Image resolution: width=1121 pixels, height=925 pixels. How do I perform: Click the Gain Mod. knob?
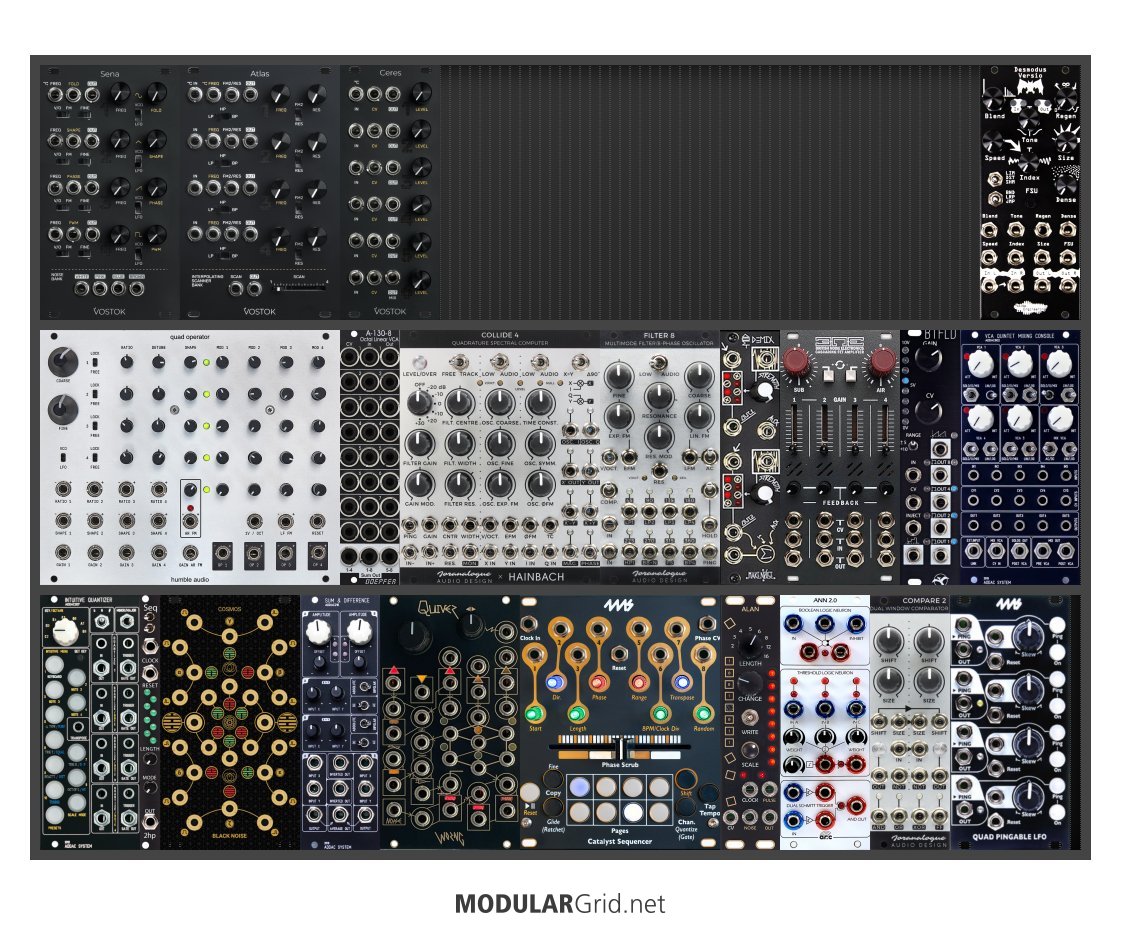coord(420,485)
